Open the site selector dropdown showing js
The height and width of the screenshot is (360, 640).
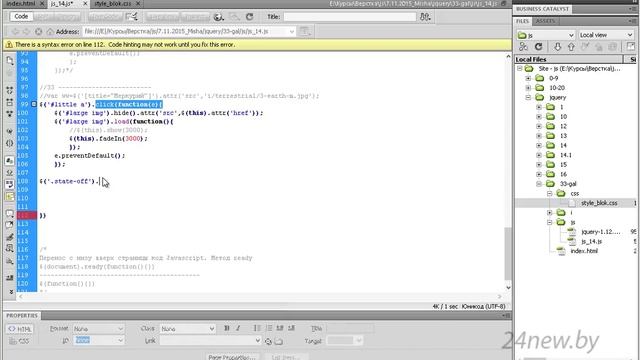point(545,35)
